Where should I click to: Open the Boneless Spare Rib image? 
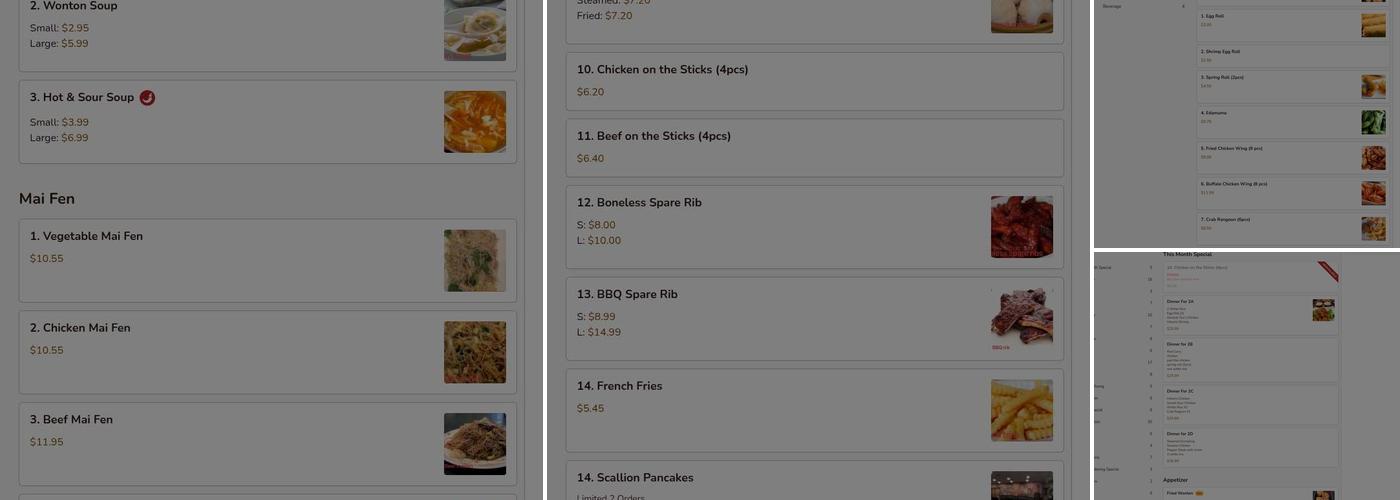[x=1021, y=227]
